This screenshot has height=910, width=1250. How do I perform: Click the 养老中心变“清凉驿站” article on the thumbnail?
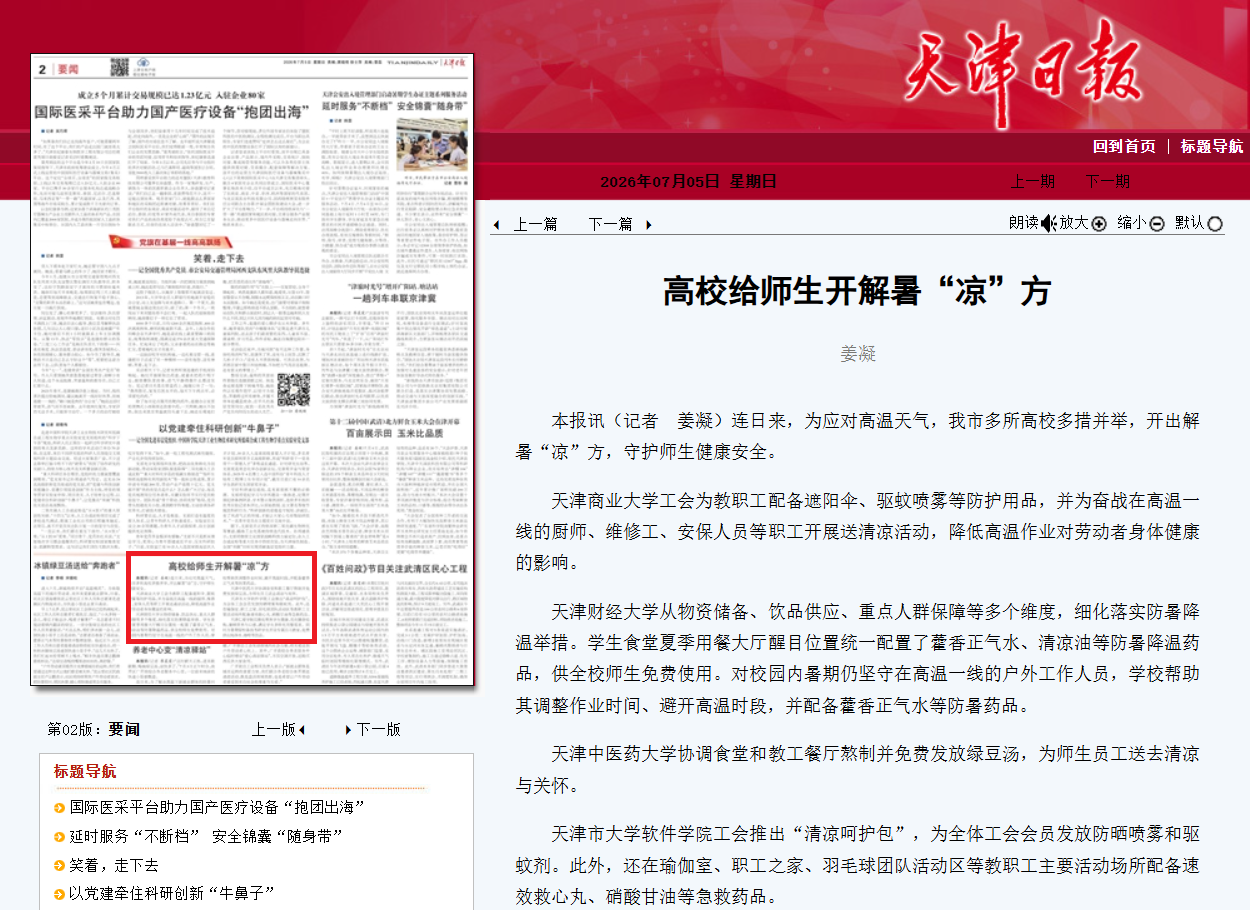pos(220,663)
